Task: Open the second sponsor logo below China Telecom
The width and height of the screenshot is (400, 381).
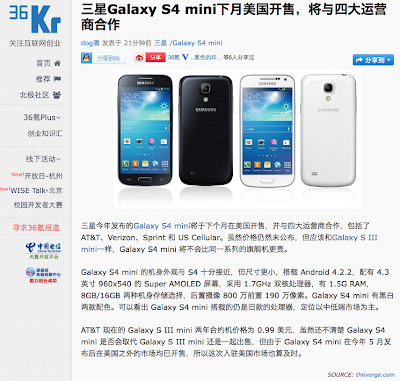Action: click(43, 275)
